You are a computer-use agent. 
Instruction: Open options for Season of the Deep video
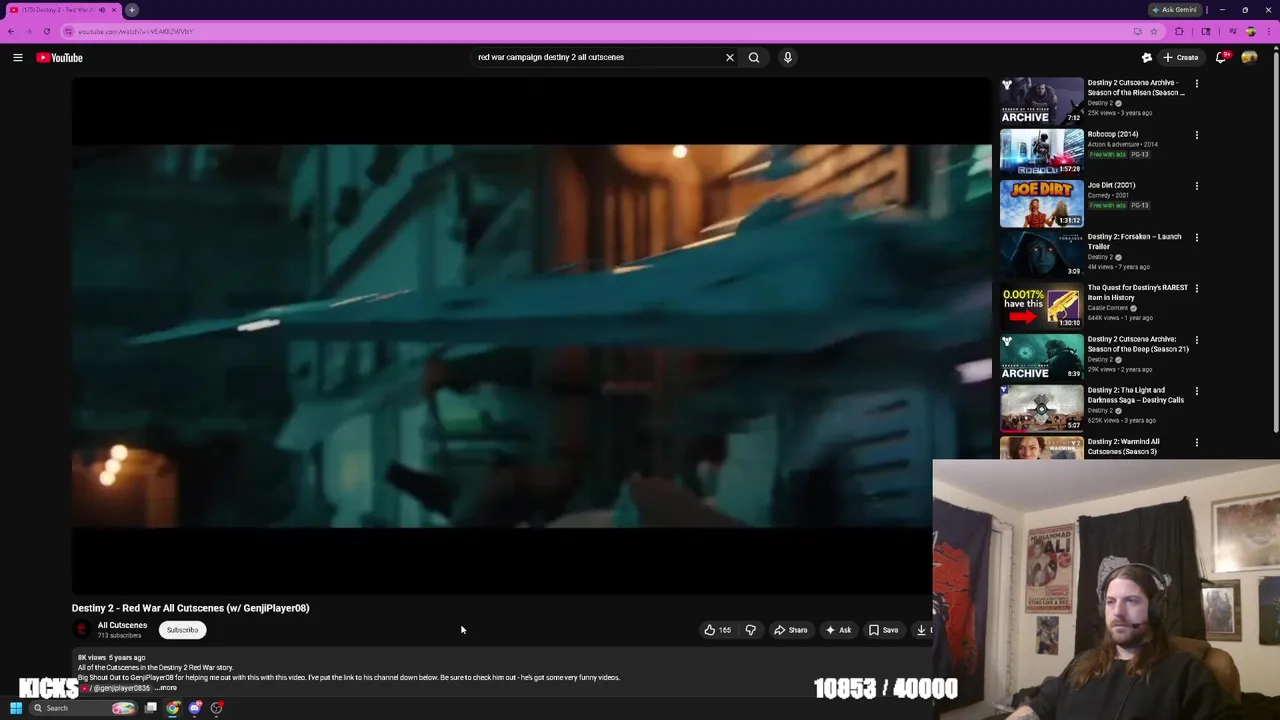click(x=1197, y=340)
